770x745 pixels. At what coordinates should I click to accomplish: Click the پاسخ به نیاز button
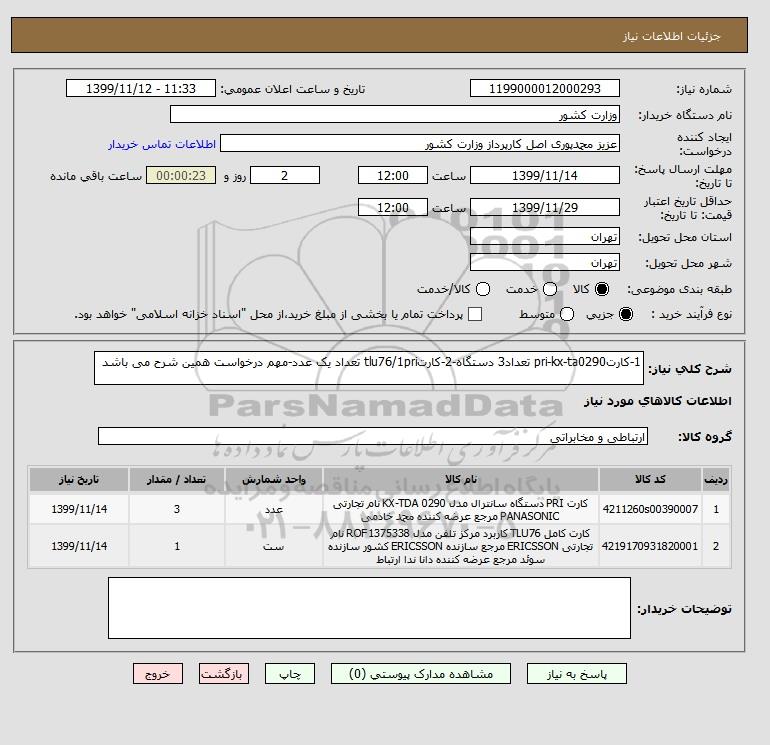pos(577,674)
